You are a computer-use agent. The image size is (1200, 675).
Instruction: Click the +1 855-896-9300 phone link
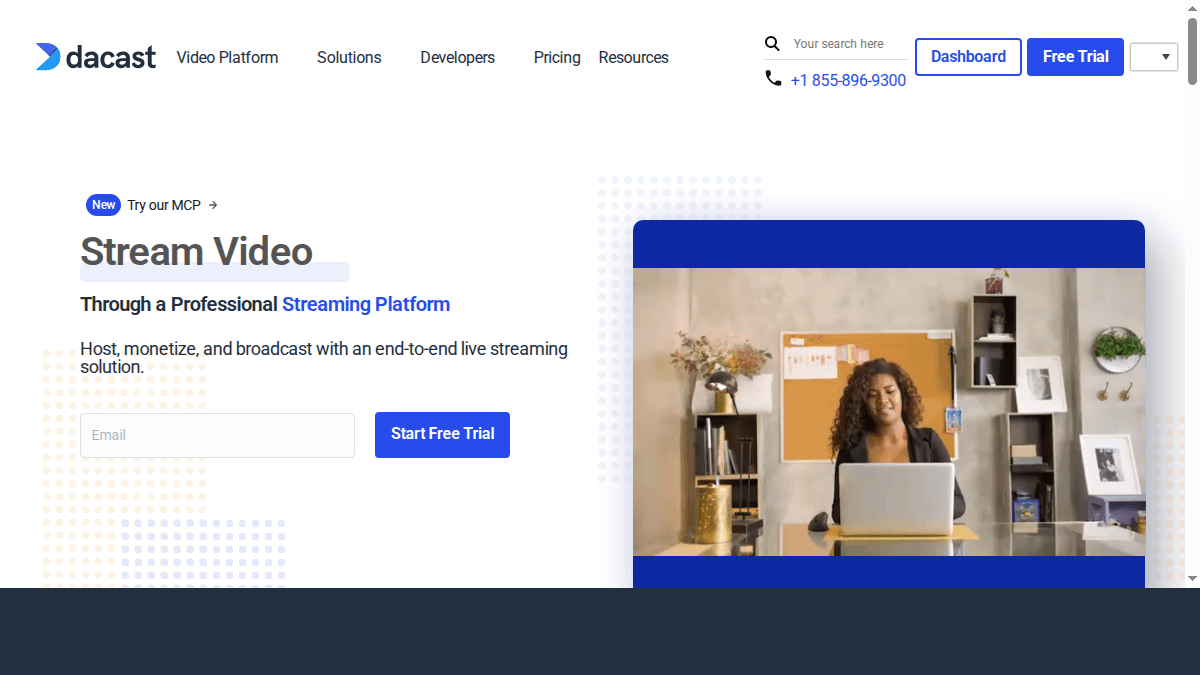click(x=848, y=80)
